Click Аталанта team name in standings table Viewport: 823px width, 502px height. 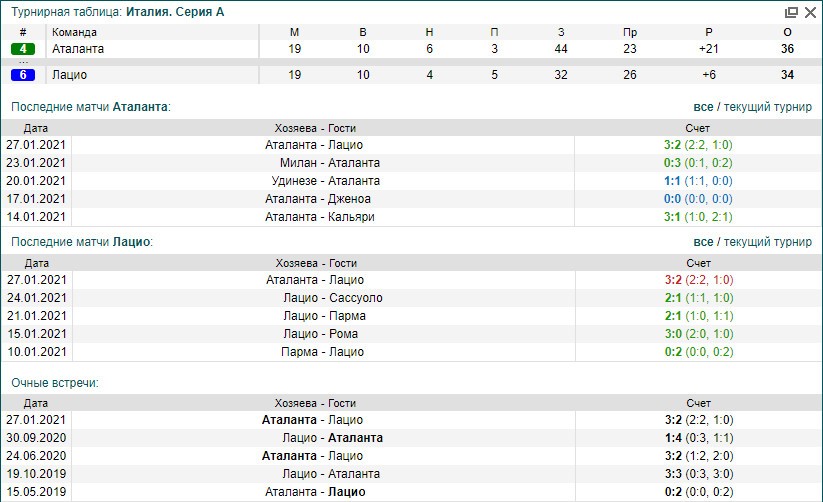point(78,49)
